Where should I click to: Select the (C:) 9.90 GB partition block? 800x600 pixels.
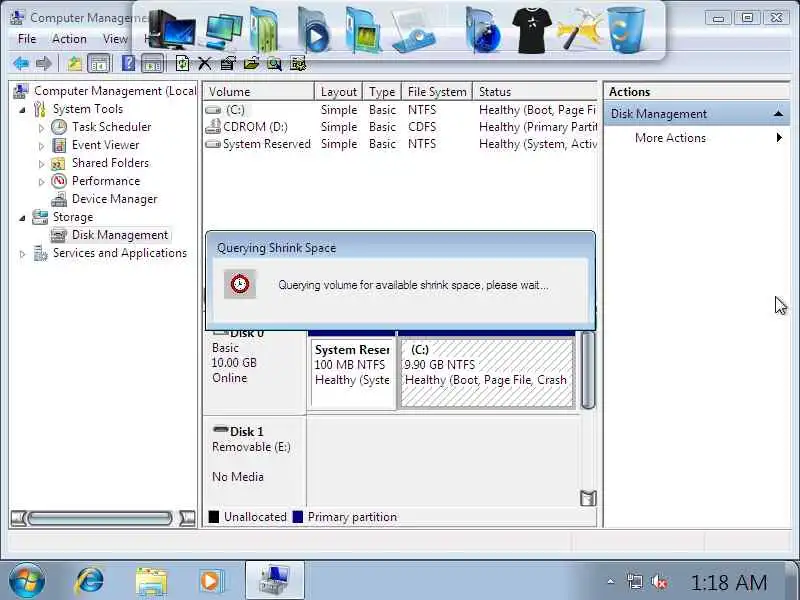(x=486, y=373)
